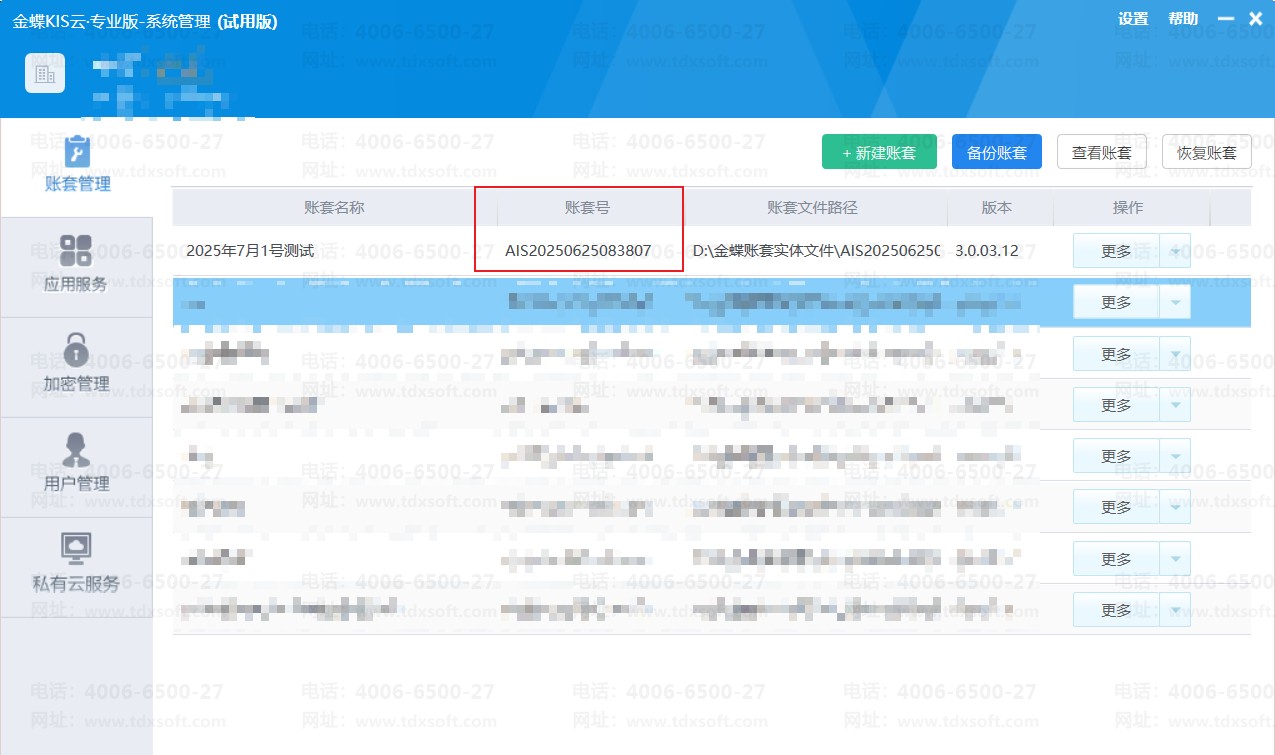Image resolution: width=1275 pixels, height=755 pixels.
Task: Minimize the 金蝶KIS云 window
Action: [x=1226, y=19]
